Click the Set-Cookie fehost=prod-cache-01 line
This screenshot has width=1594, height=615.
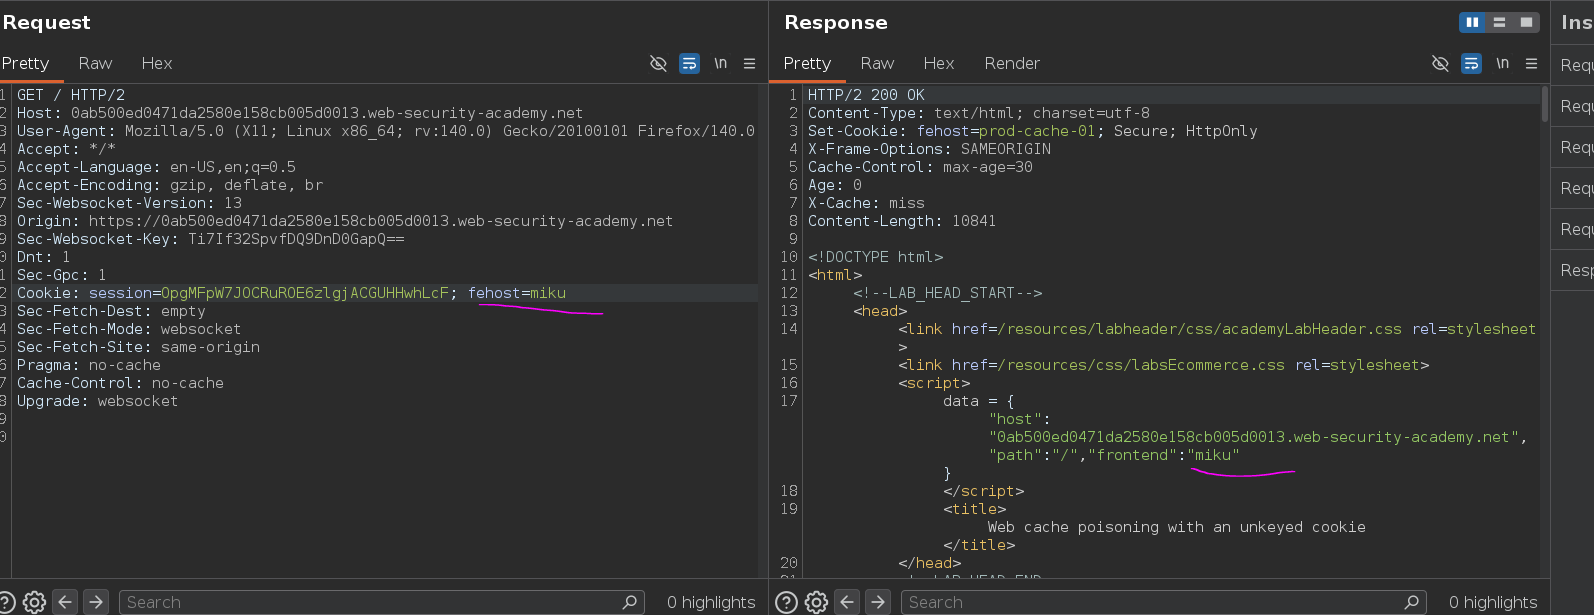[x=1033, y=131]
